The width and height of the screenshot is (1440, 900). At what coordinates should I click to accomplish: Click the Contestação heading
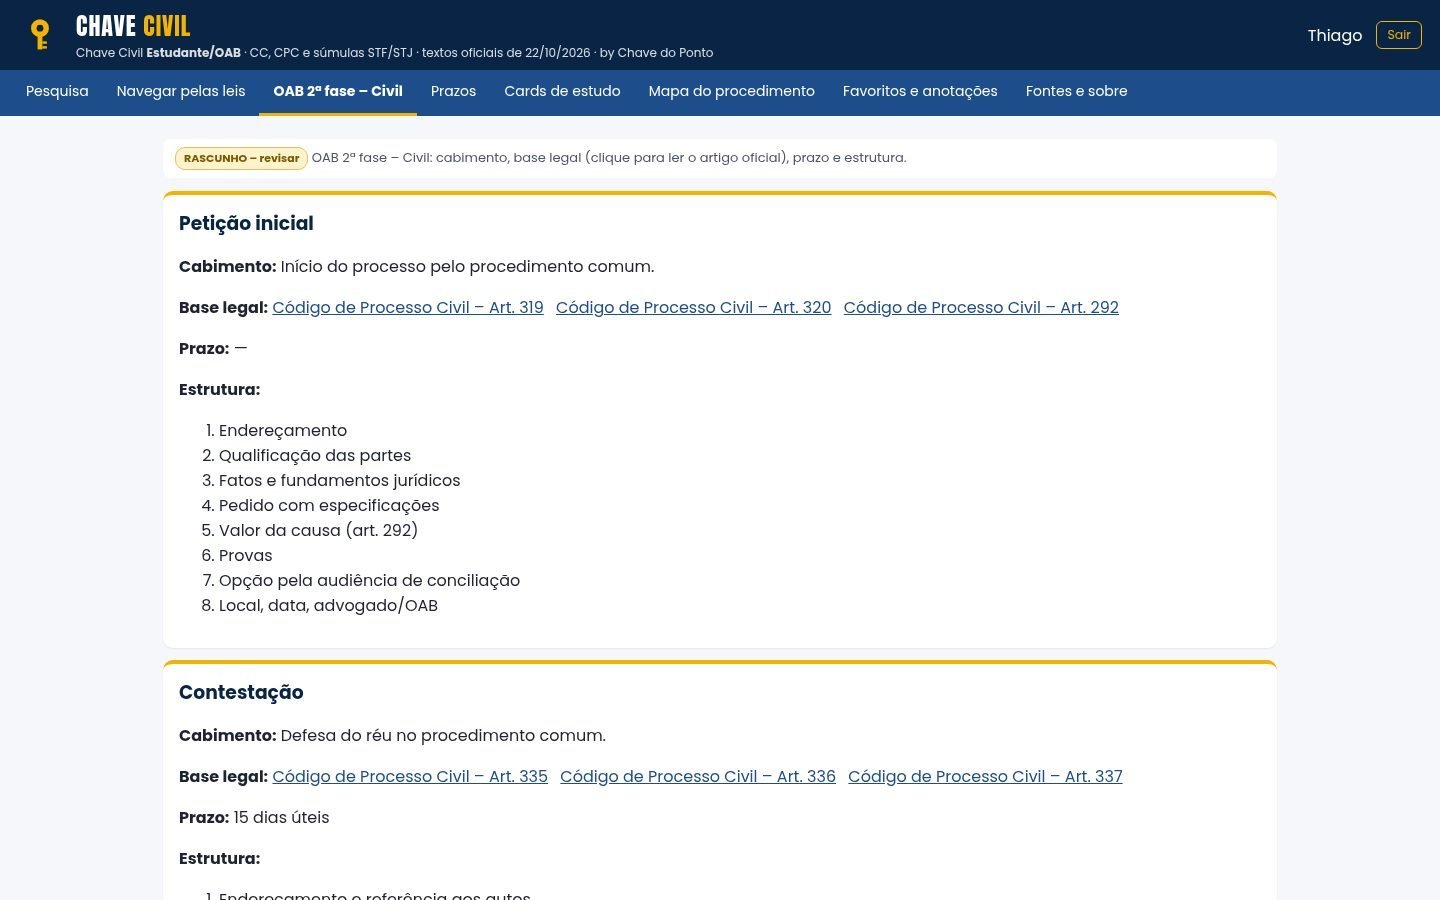click(241, 693)
